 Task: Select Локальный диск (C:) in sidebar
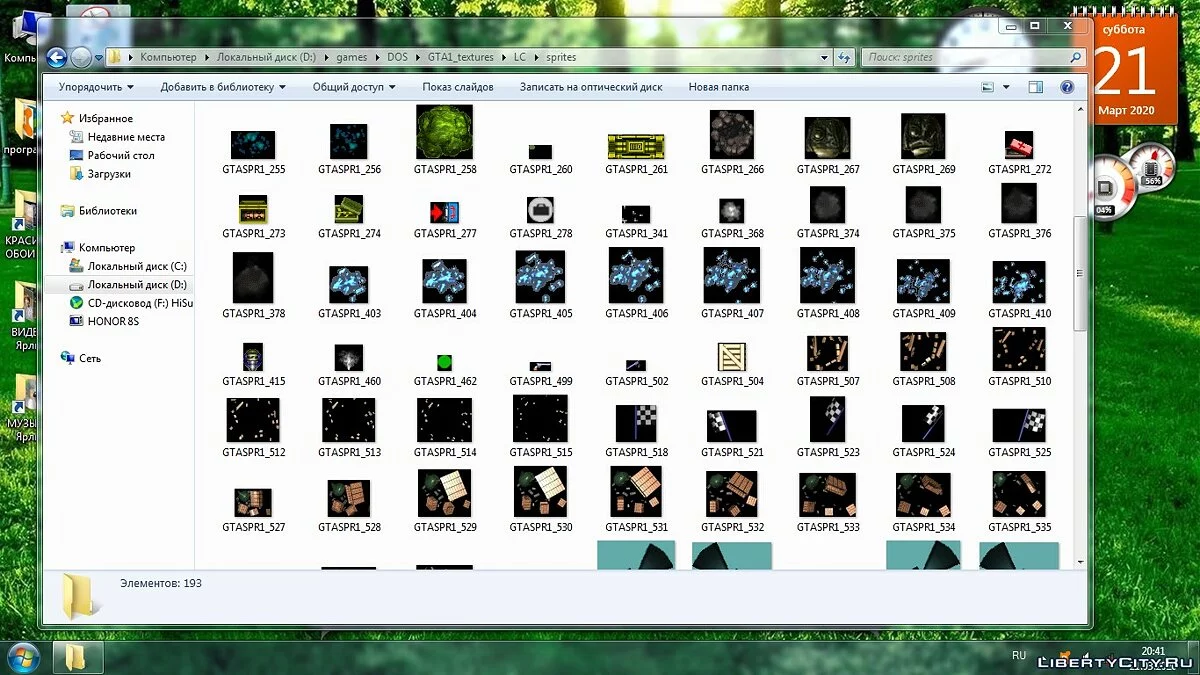point(136,266)
